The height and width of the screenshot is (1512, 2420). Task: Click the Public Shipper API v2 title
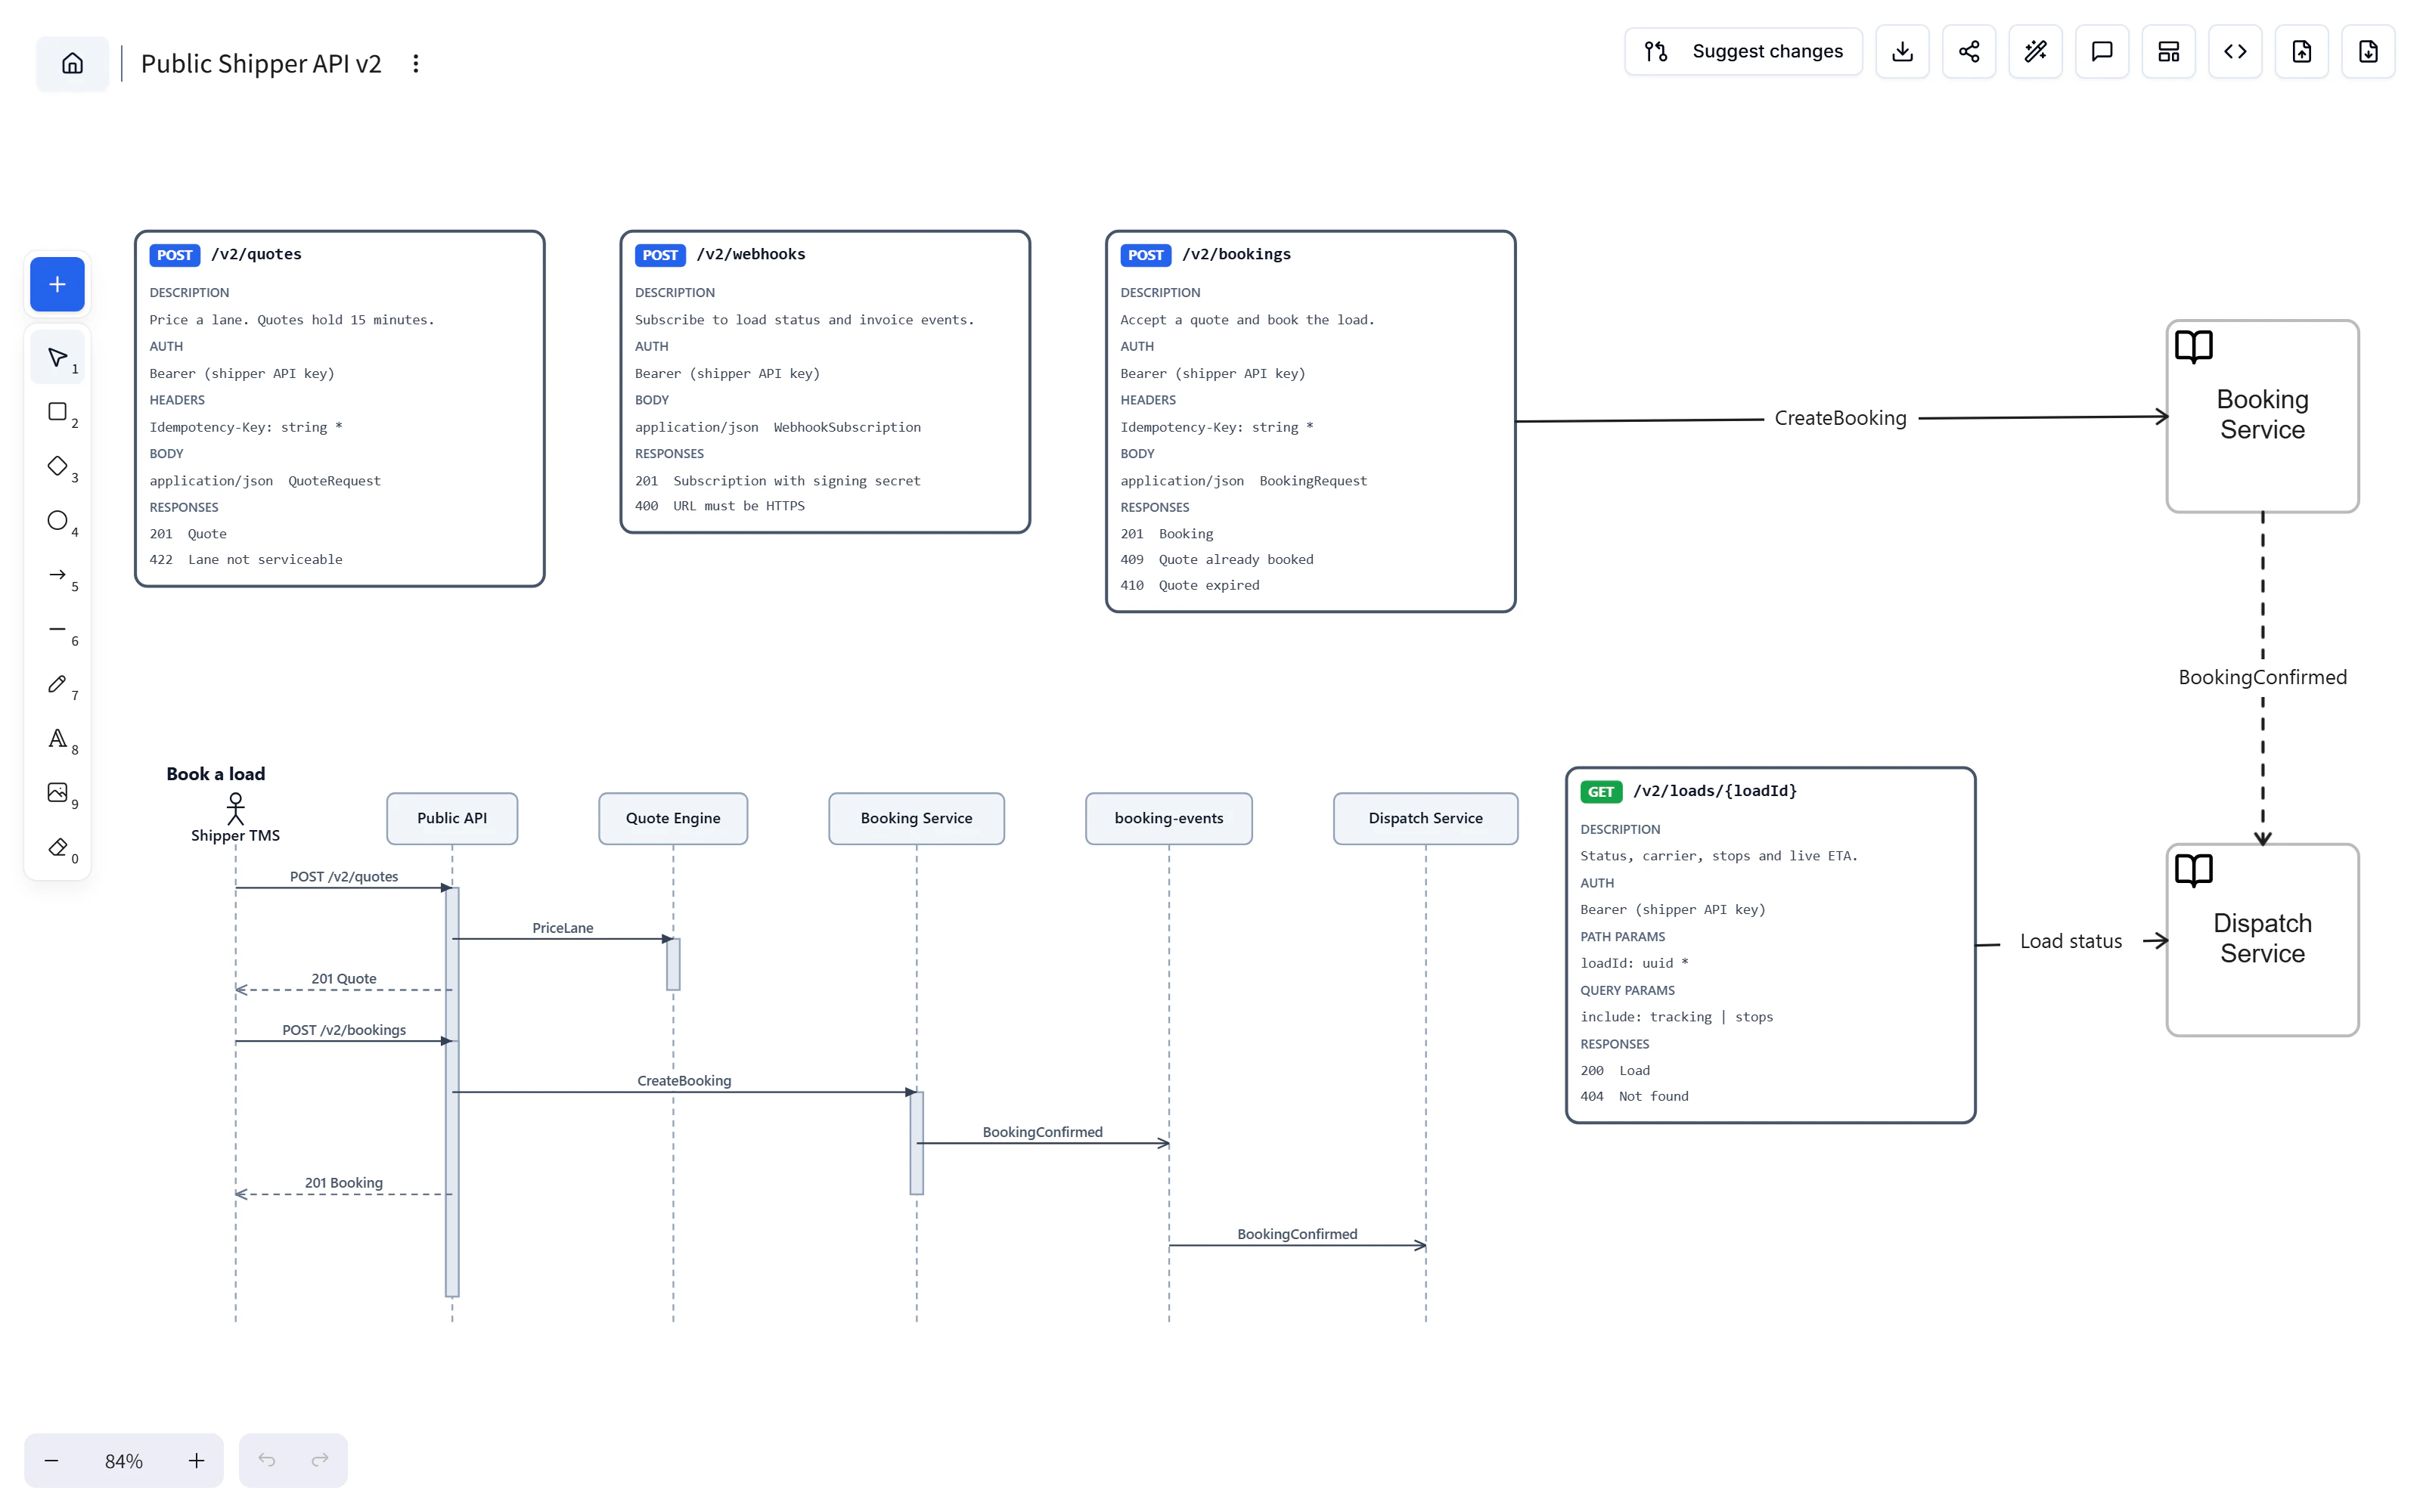[261, 64]
